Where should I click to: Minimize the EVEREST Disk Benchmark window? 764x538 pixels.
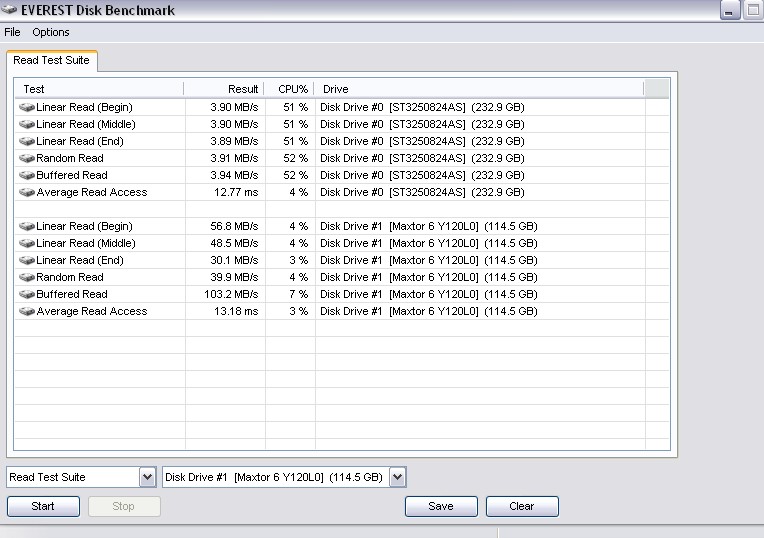coord(729,10)
